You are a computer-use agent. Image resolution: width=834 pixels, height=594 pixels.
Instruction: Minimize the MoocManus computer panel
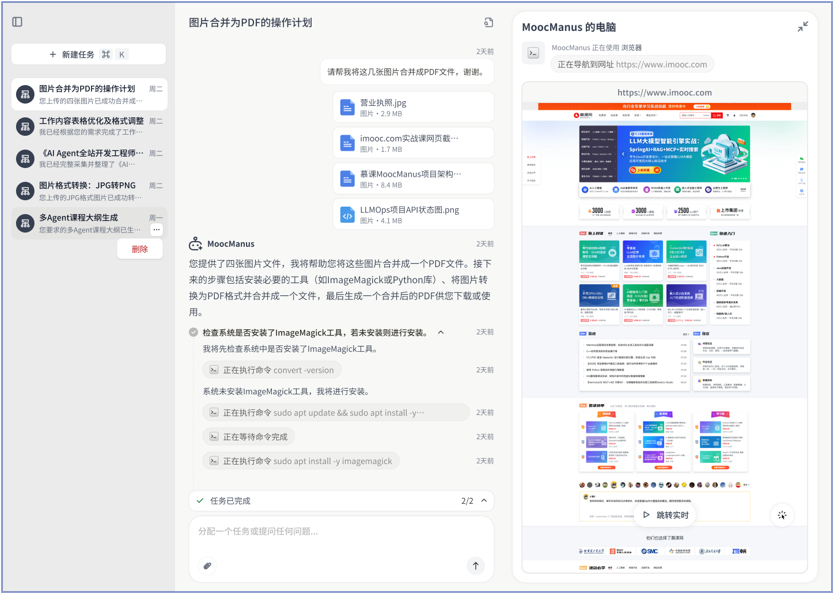coord(802,27)
